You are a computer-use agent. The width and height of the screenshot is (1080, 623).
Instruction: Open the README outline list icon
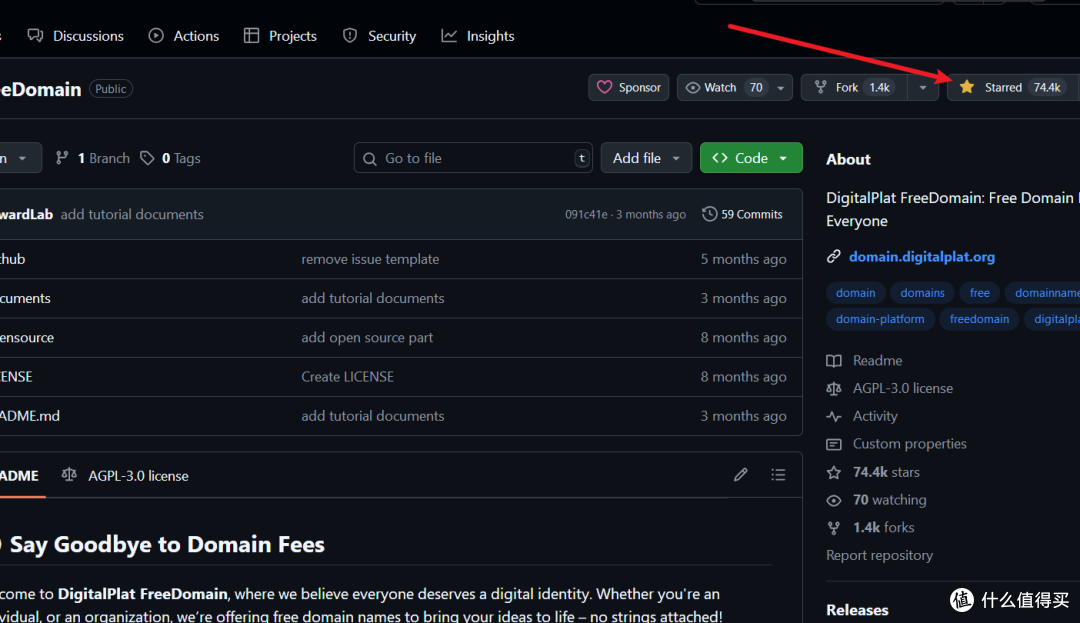[778, 475]
